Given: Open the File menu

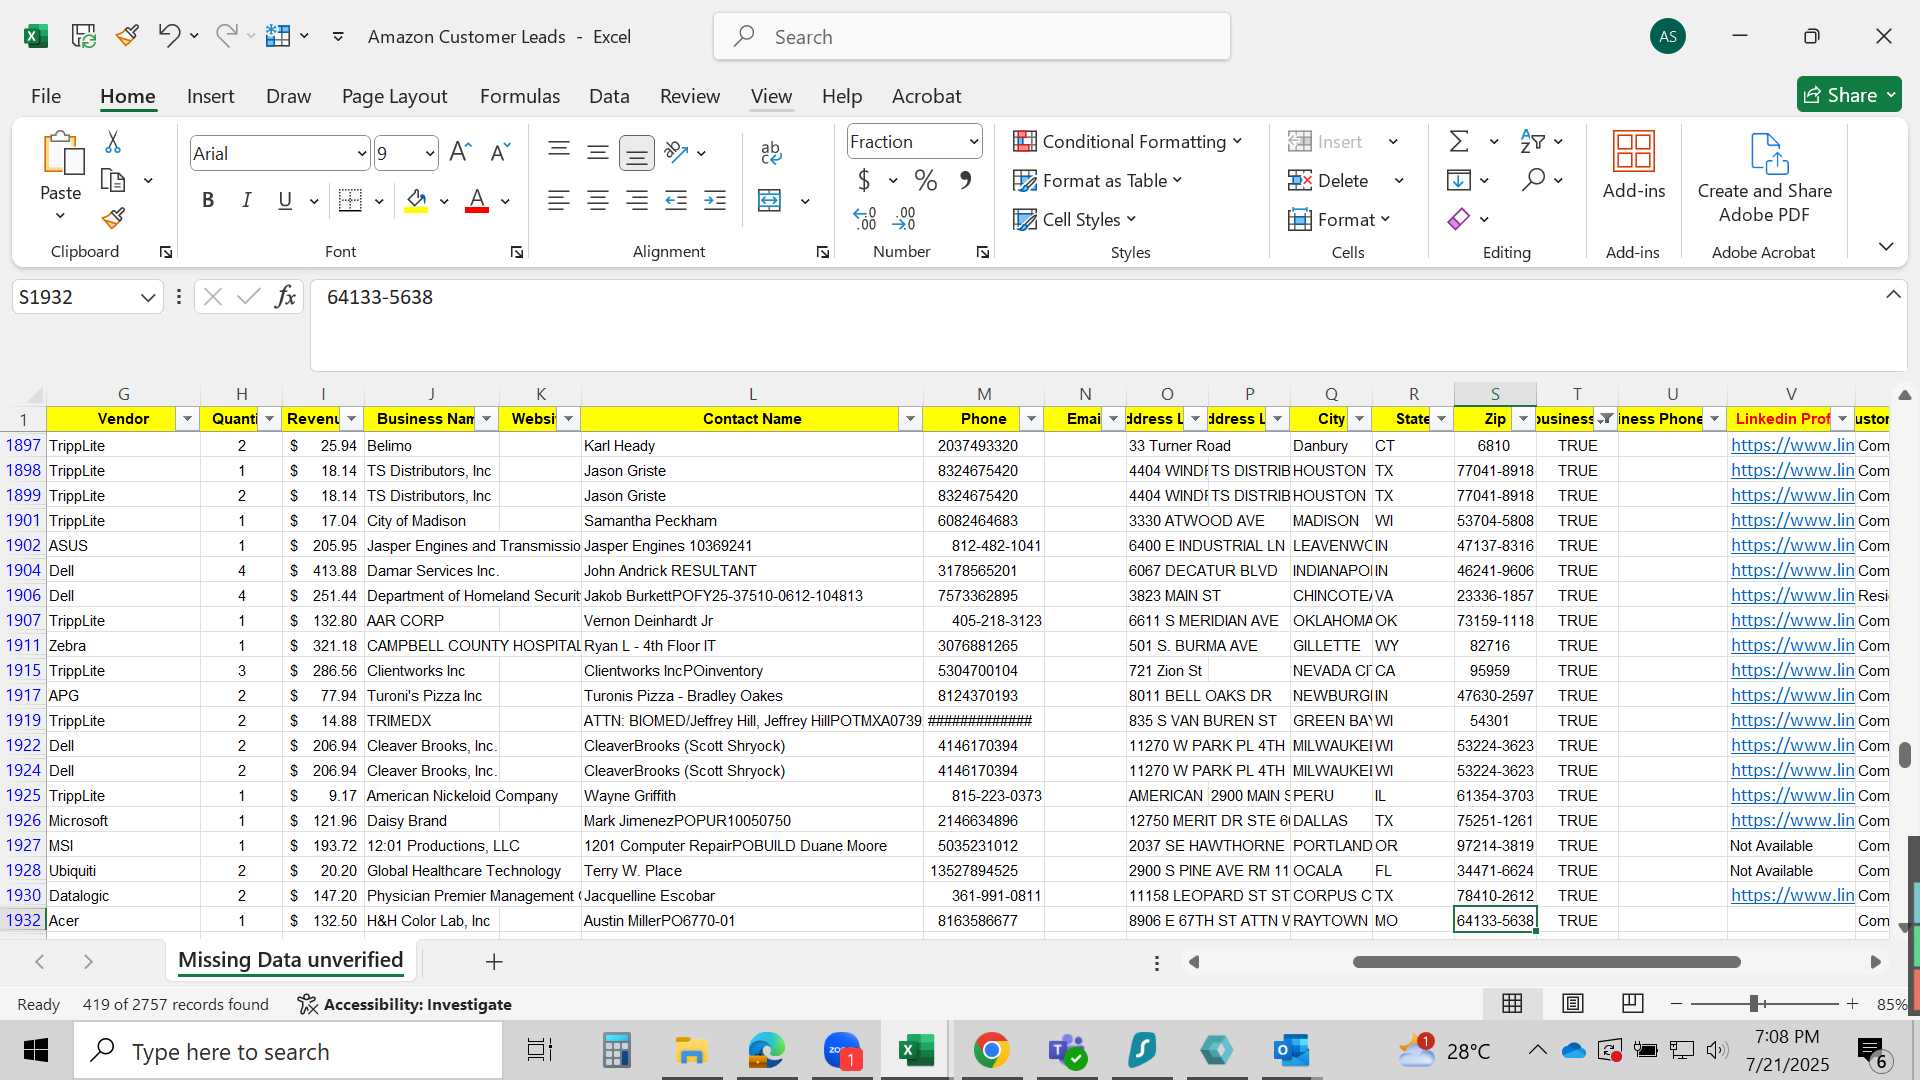Looking at the screenshot, I should [46, 96].
